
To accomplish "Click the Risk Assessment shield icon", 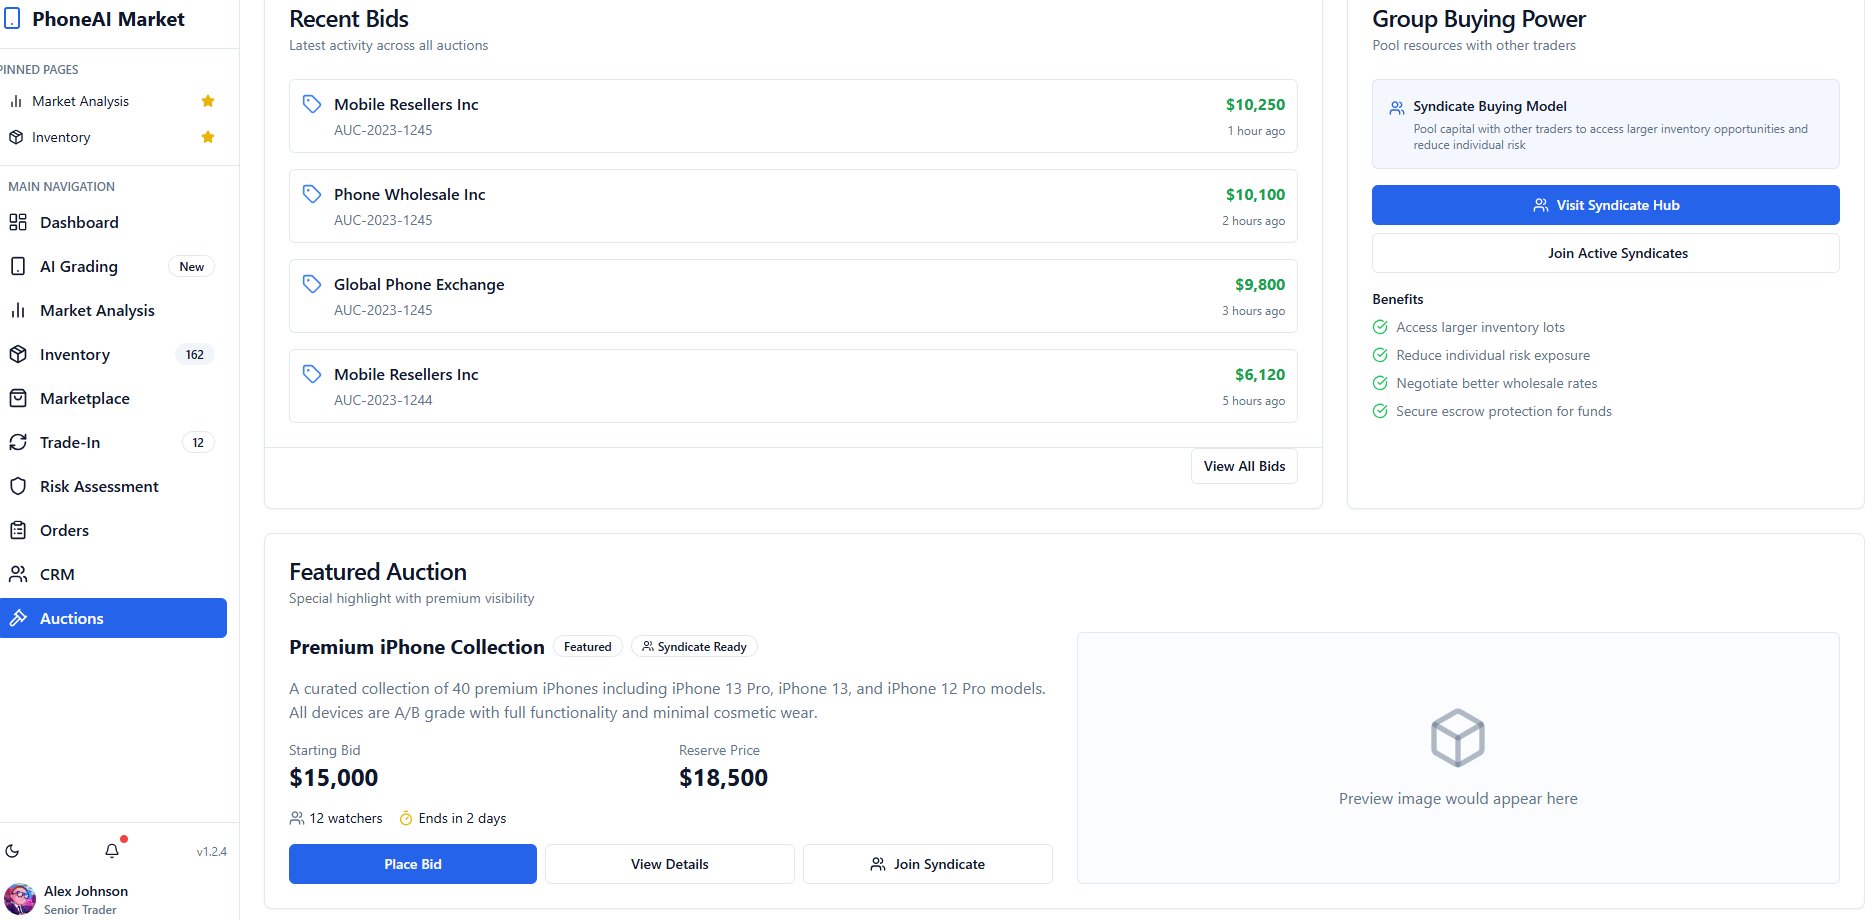I will tap(18, 486).
